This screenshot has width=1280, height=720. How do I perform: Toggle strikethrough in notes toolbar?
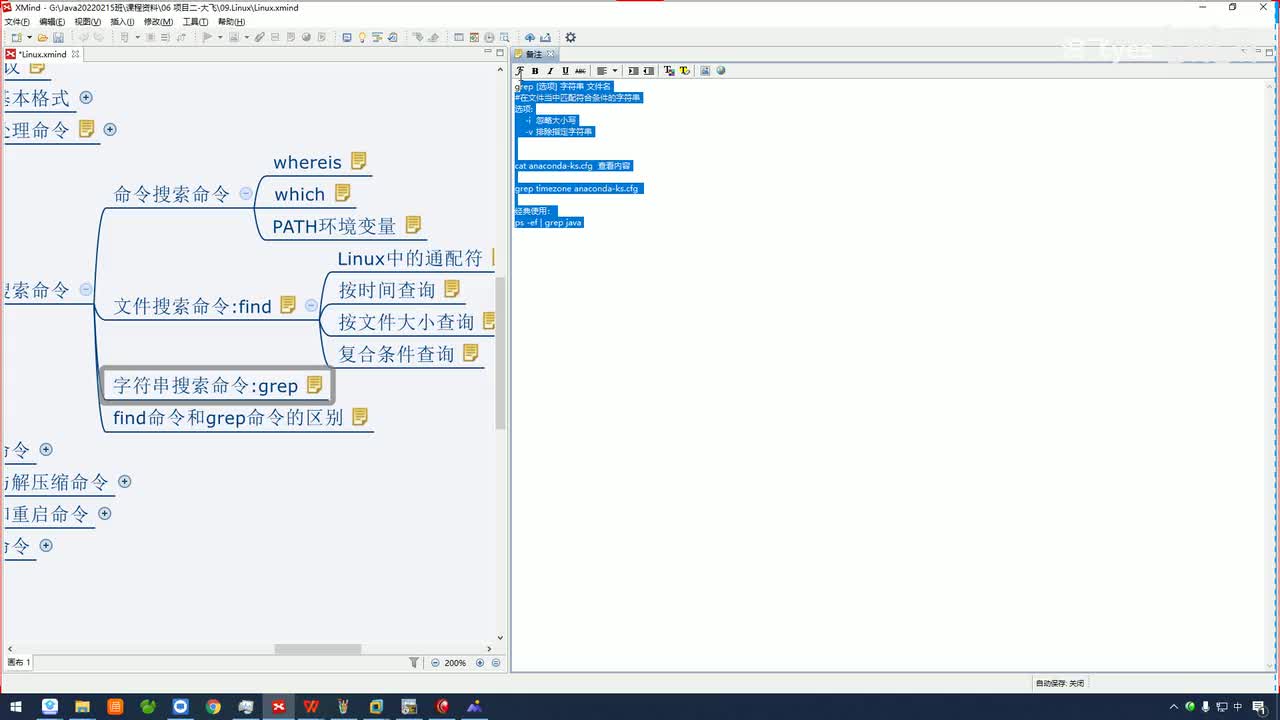580,71
